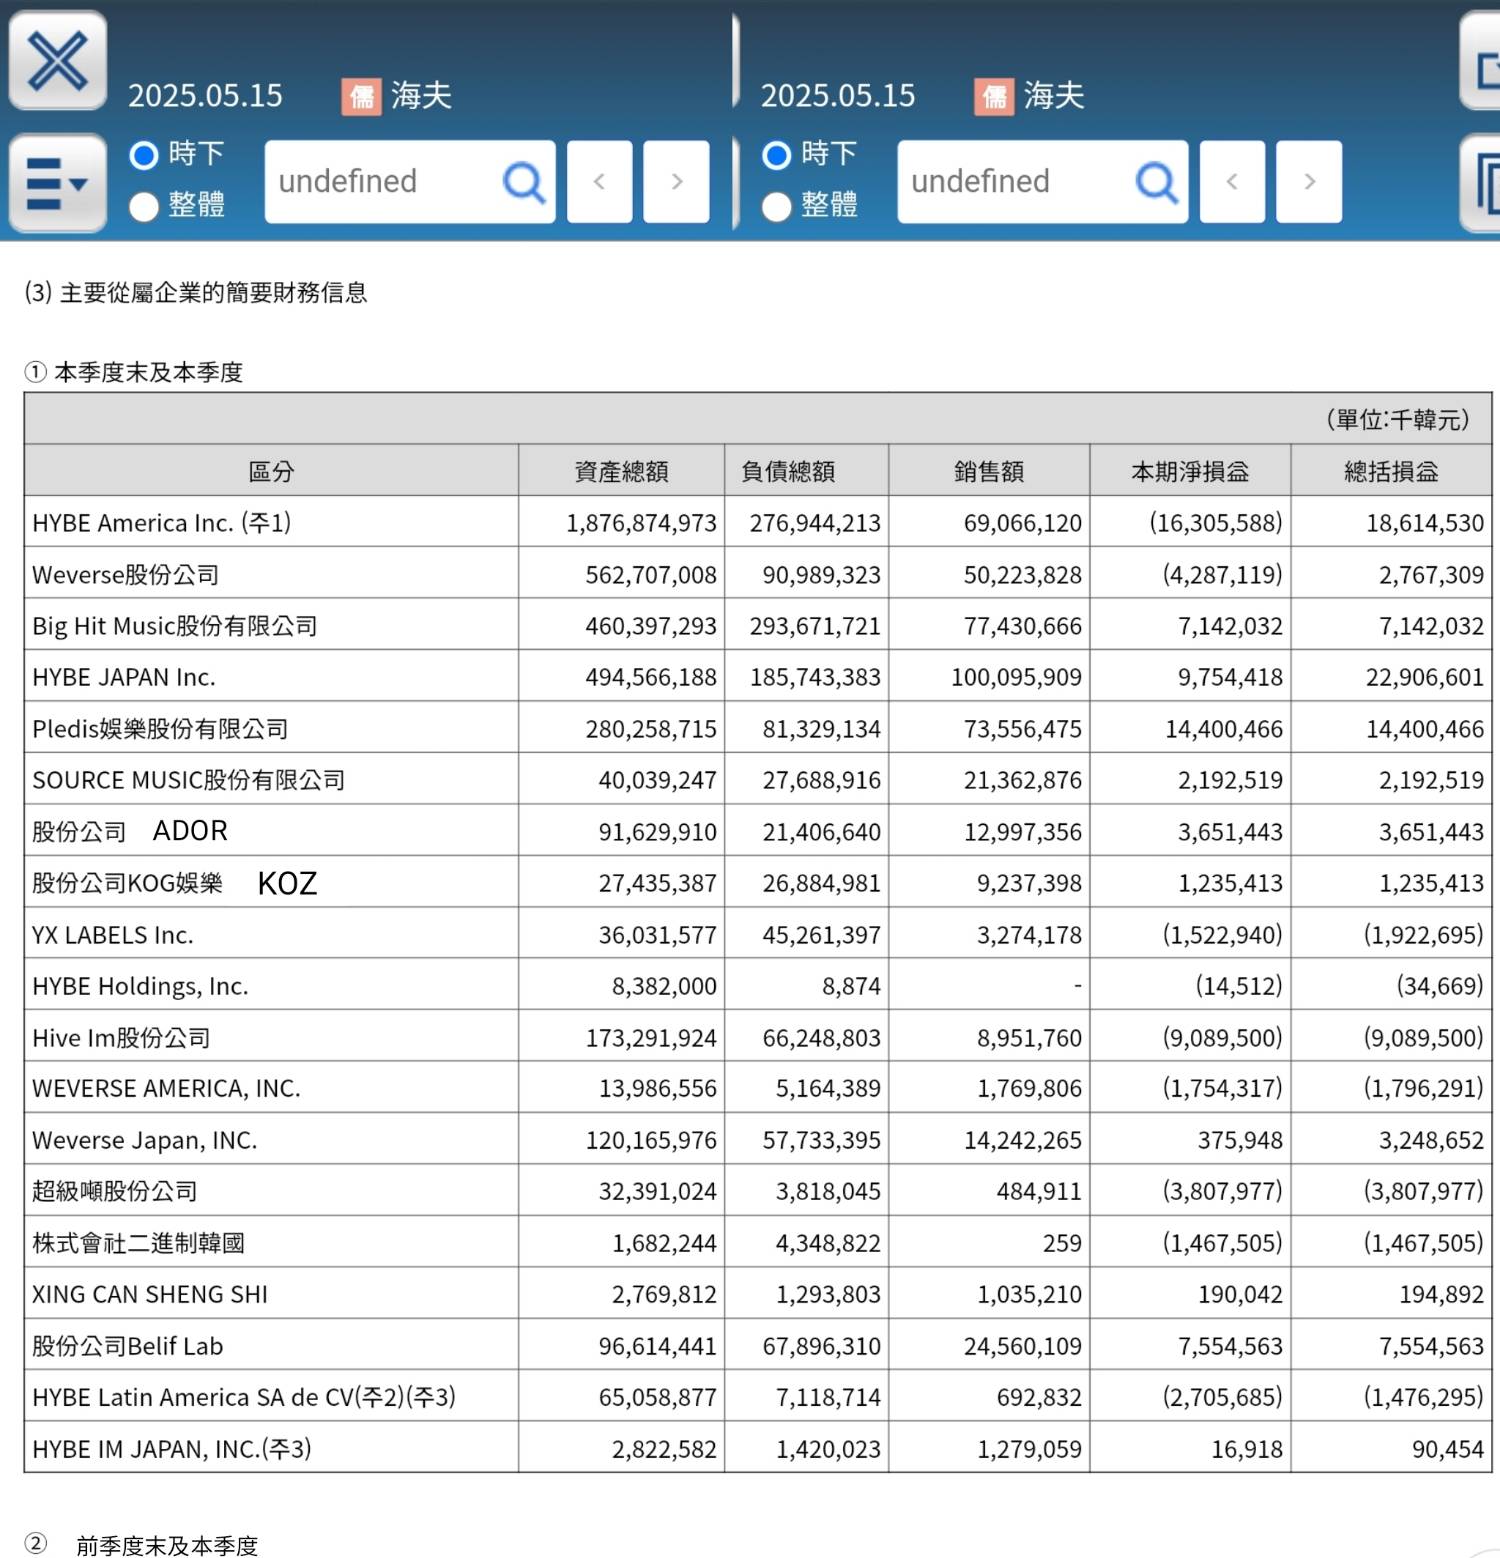The height and width of the screenshot is (1558, 1500).
Task: Select Big Hit Music股份有限公司 row name
Action: point(175,626)
